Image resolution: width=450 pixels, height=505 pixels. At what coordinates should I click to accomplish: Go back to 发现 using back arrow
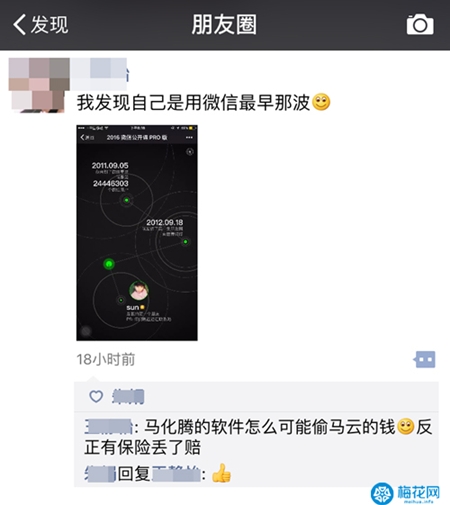tap(19, 24)
